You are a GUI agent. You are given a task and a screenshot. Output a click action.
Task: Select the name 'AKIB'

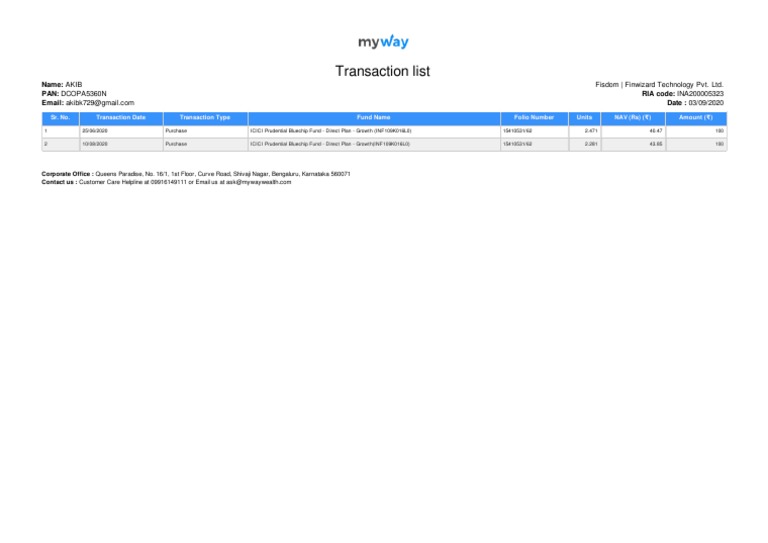click(x=74, y=85)
